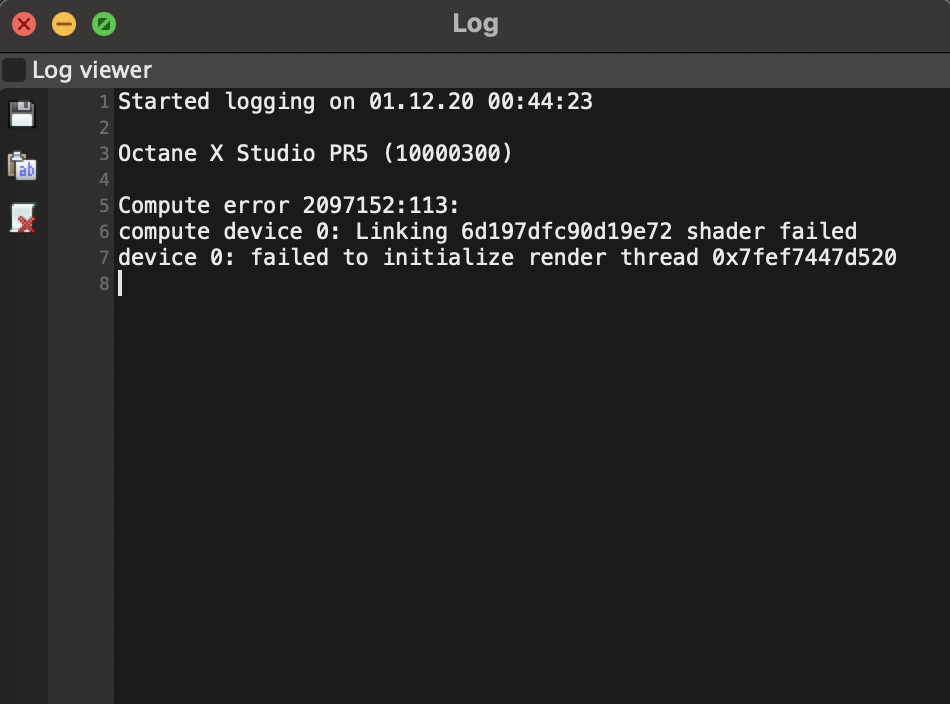Click line number 8 in the gutter

click(104, 284)
